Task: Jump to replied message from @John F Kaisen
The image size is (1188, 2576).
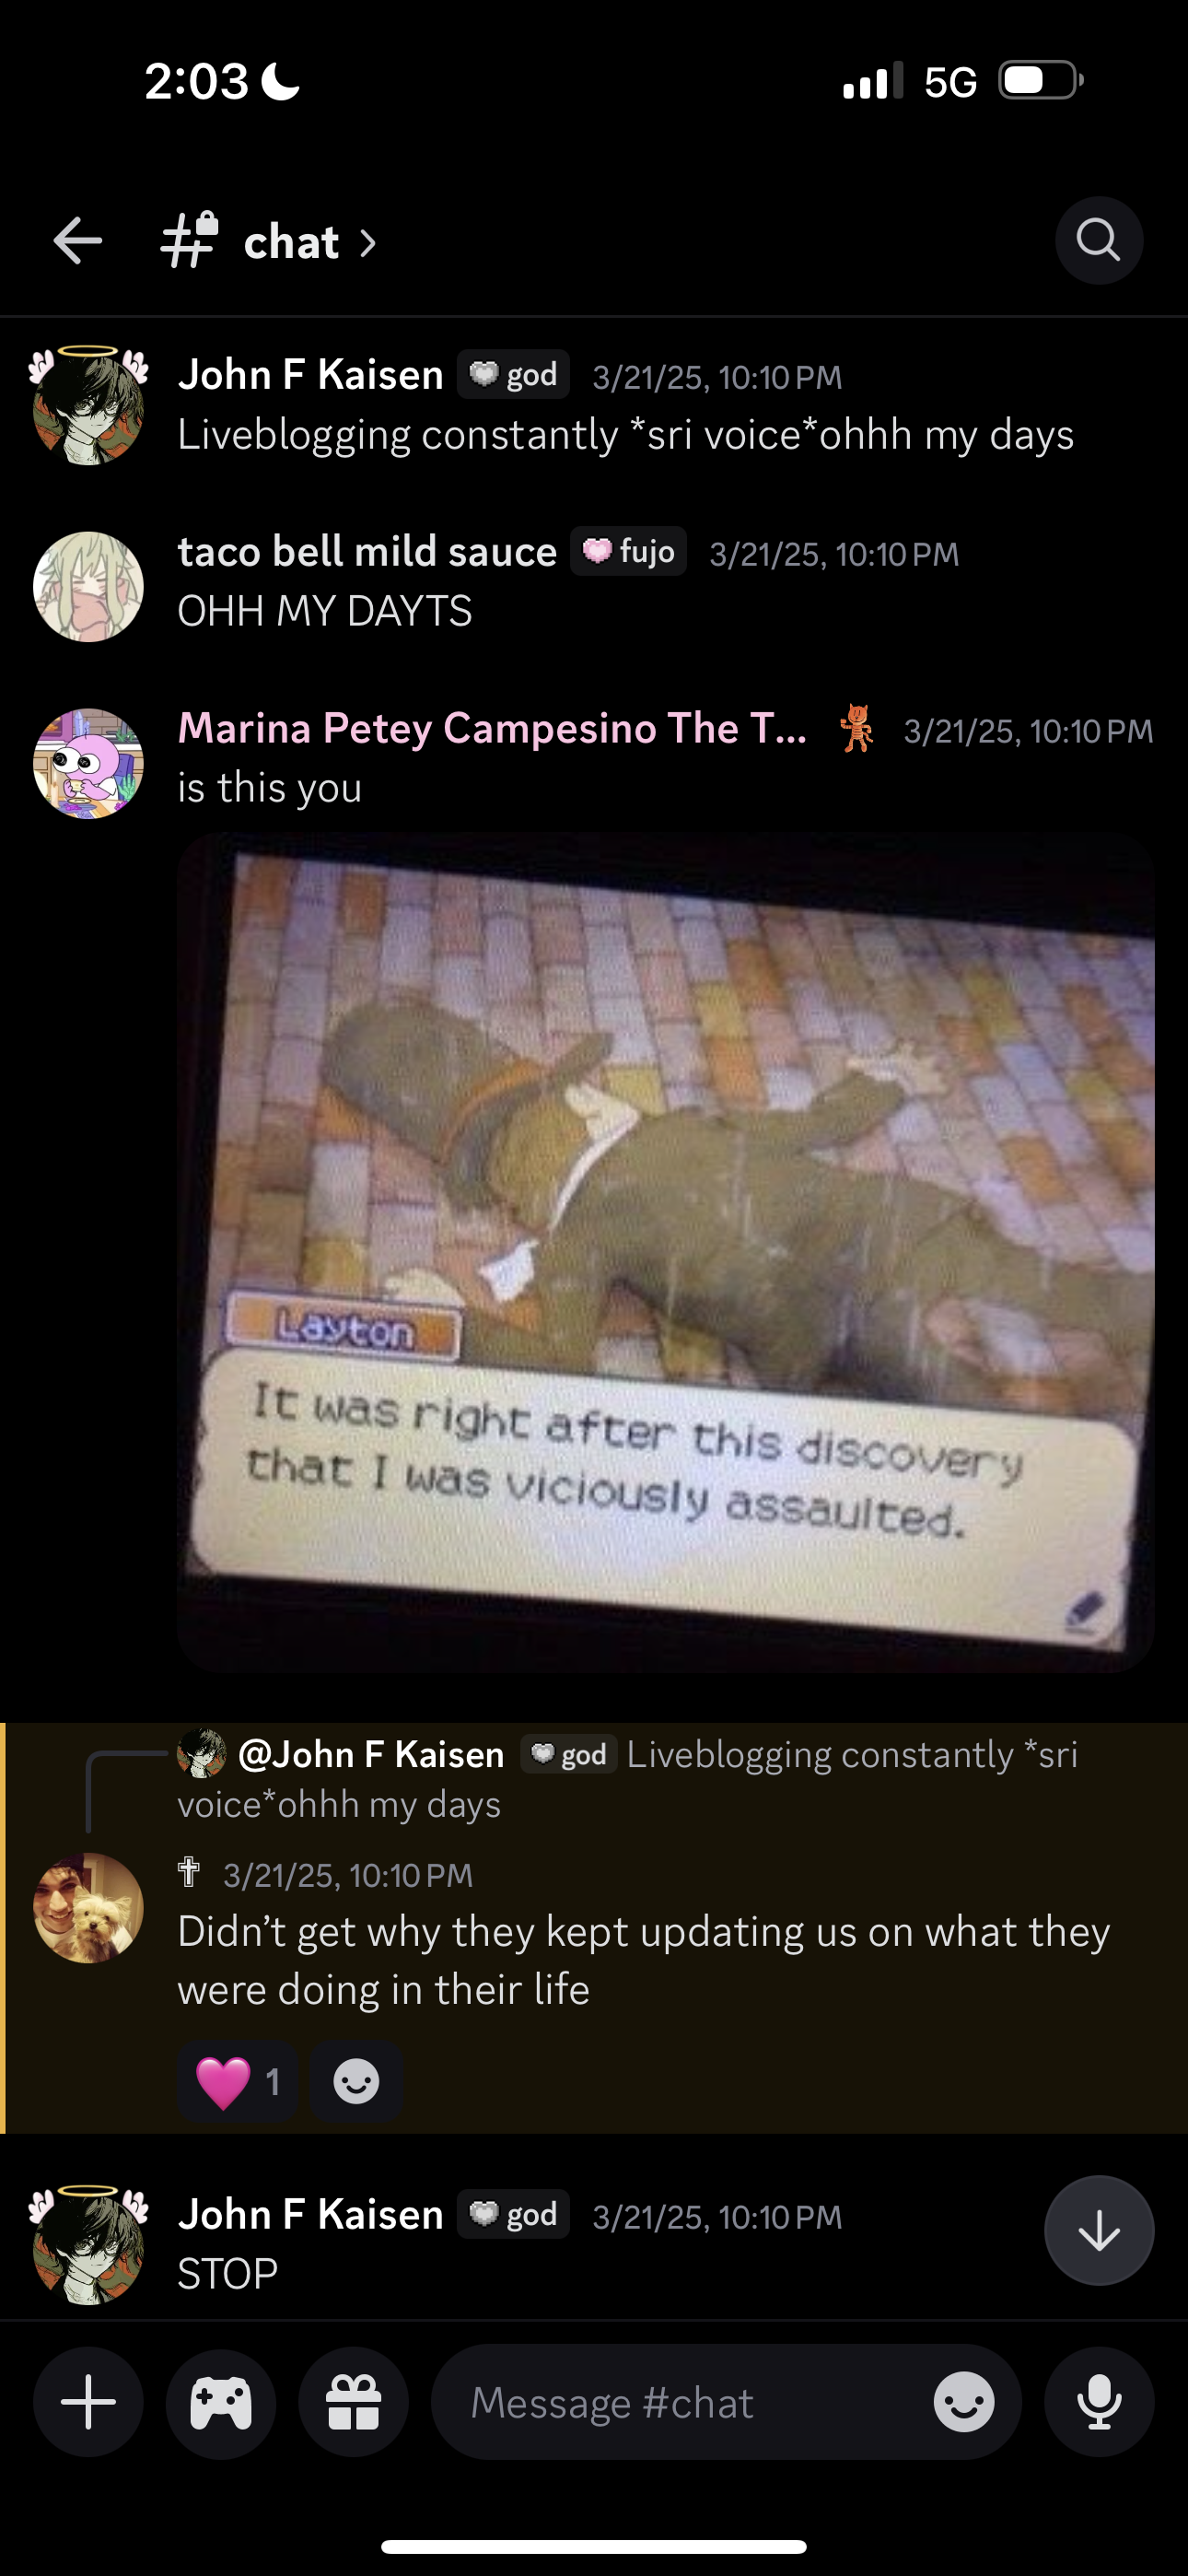Action: point(628,1778)
